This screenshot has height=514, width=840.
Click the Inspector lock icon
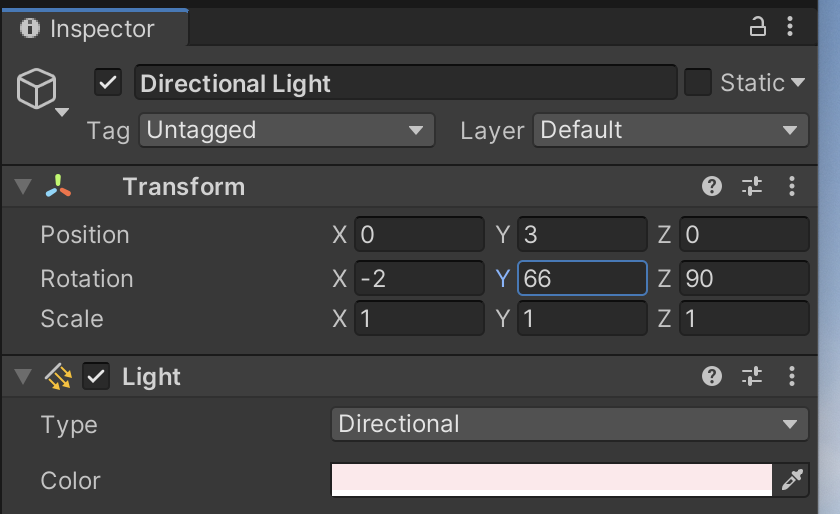click(x=758, y=27)
